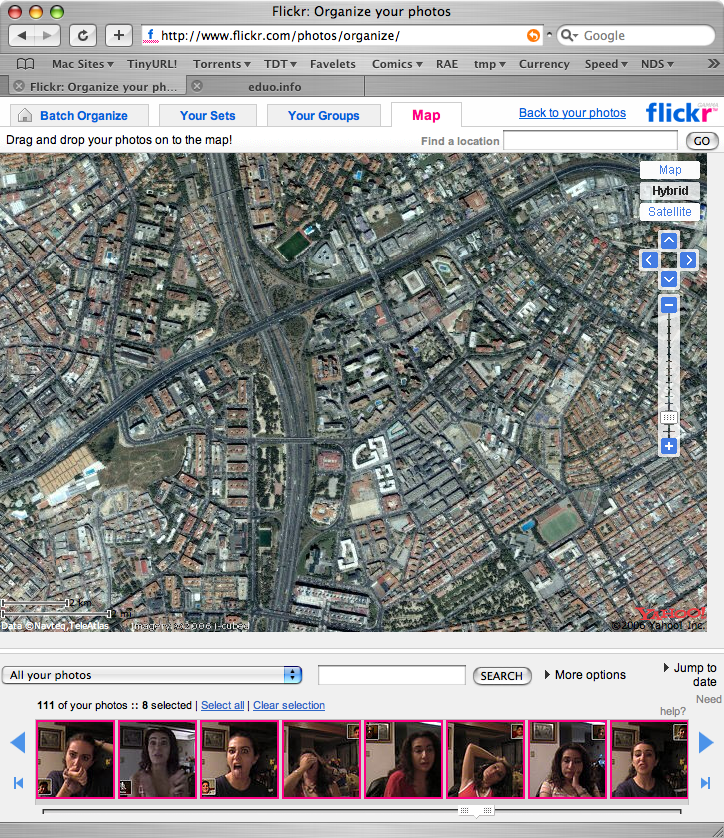
Task: Open the Your Groups tab
Action: (x=323, y=115)
